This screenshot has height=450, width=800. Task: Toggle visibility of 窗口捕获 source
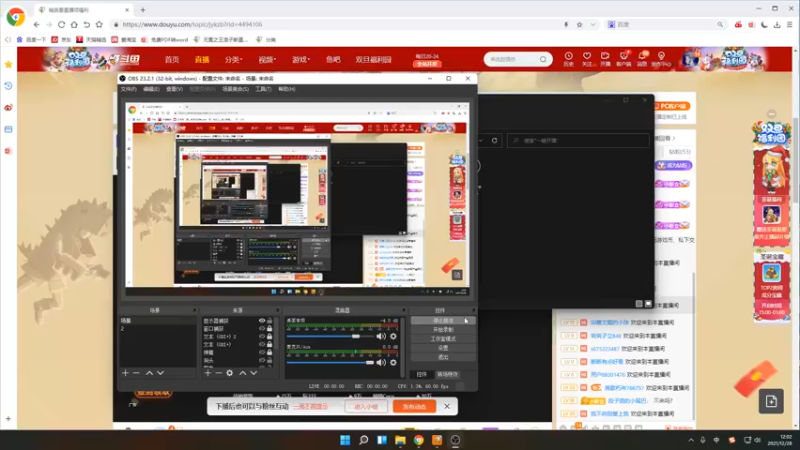pyautogui.click(x=262, y=329)
